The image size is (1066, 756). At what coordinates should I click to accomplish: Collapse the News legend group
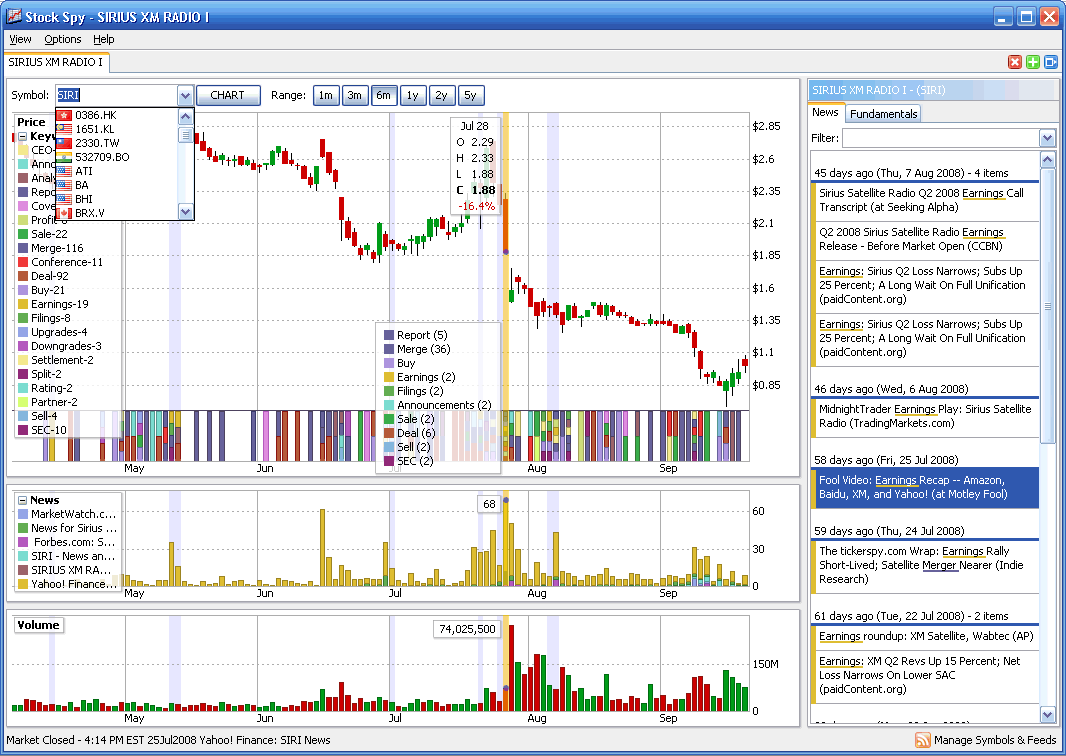(22, 500)
